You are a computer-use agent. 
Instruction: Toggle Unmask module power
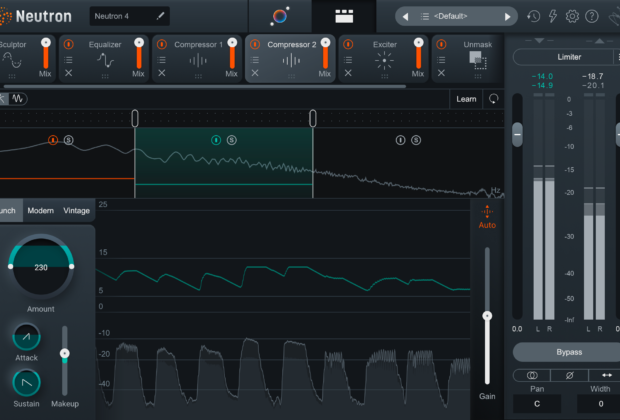coord(441,44)
